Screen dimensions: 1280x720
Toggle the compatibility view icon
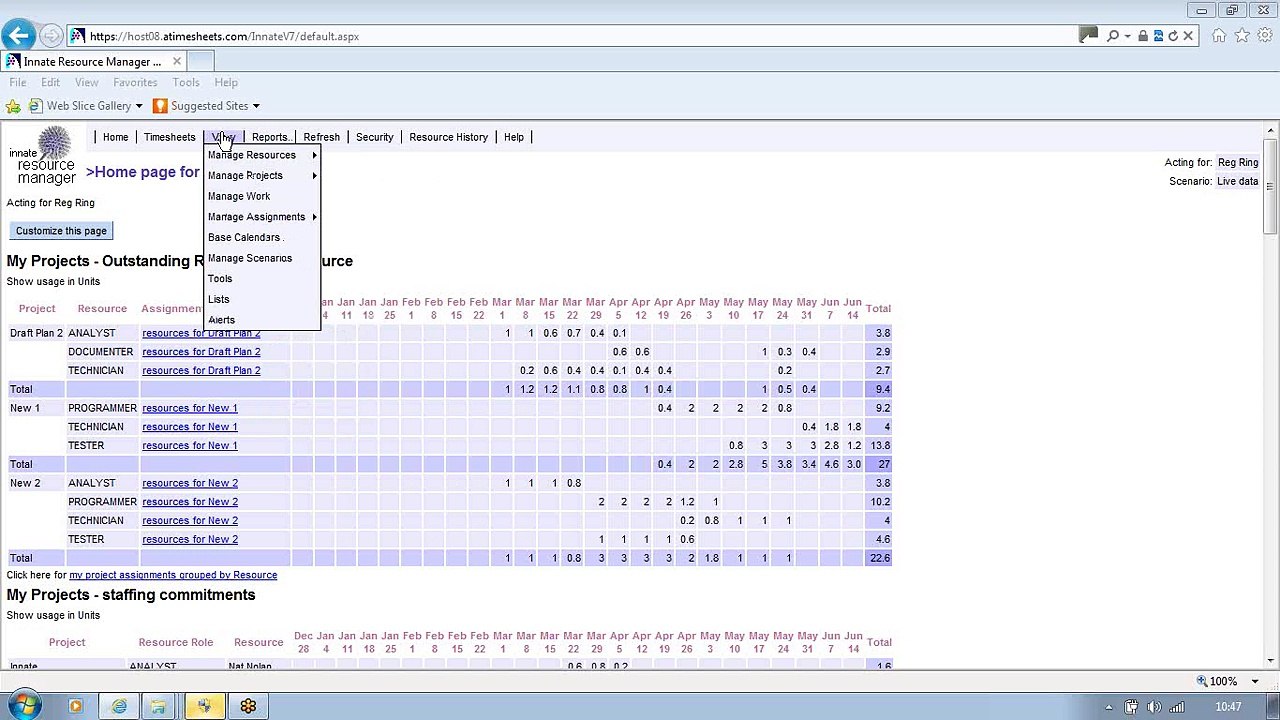click(x=1158, y=36)
